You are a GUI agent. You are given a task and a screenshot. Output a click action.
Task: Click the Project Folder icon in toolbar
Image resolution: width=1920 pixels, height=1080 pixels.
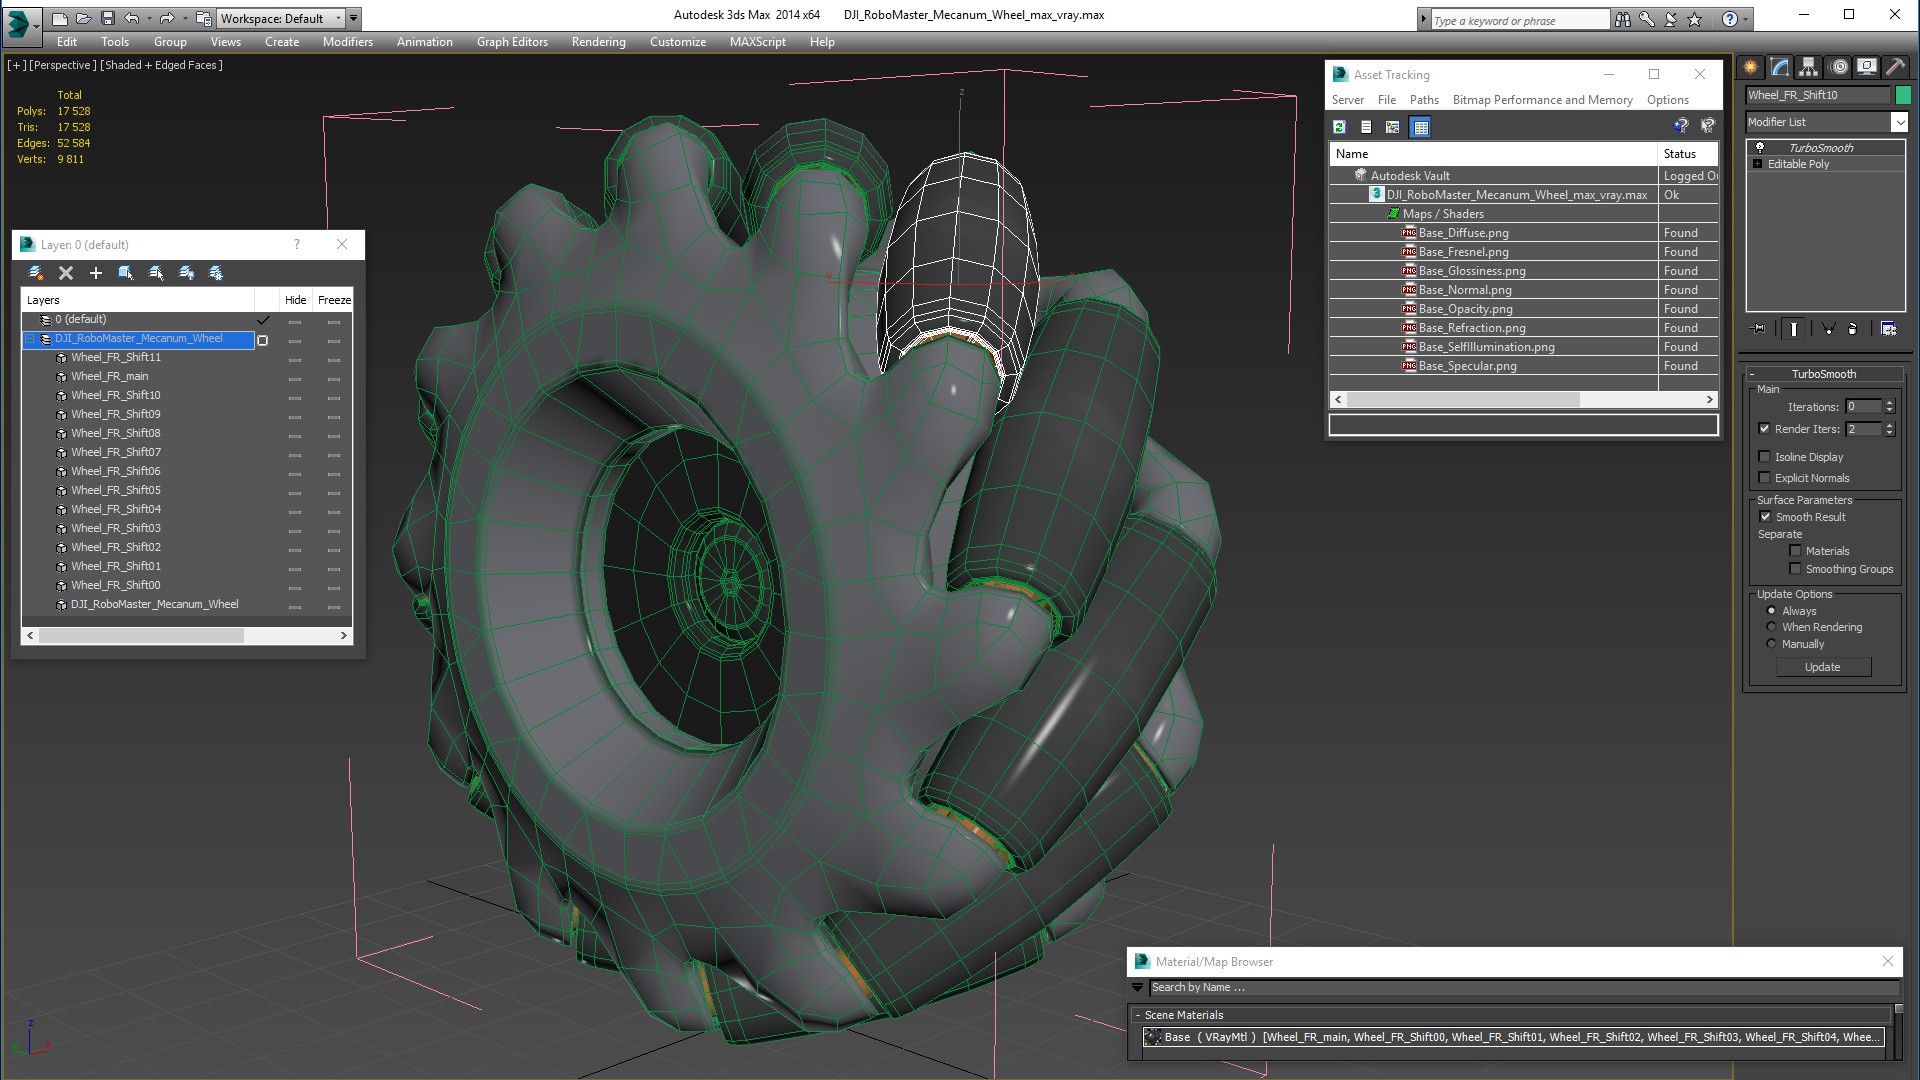tap(203, 18)
